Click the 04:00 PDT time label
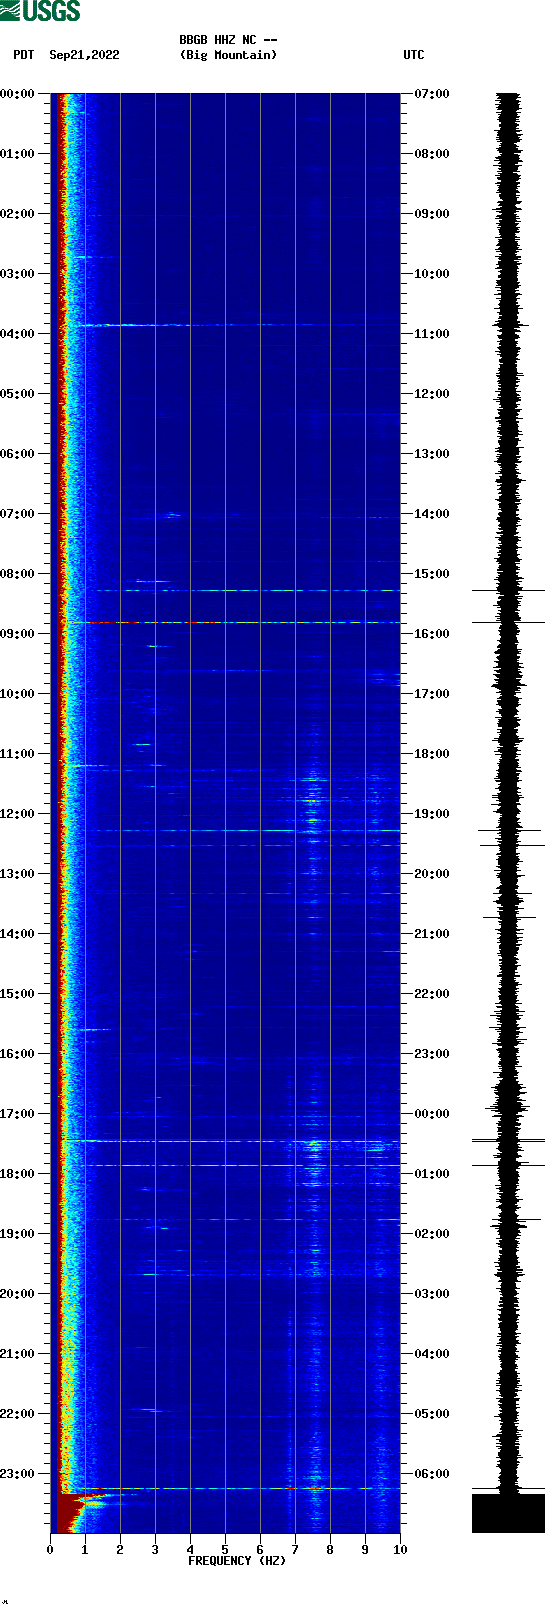 (17, 334)
